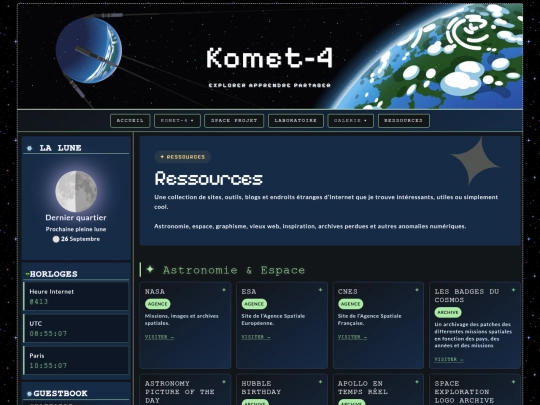The width and height of the screenshot is (540, 405).
Task: Open the Laboratoire navigation item
Action: pos(295,121)
